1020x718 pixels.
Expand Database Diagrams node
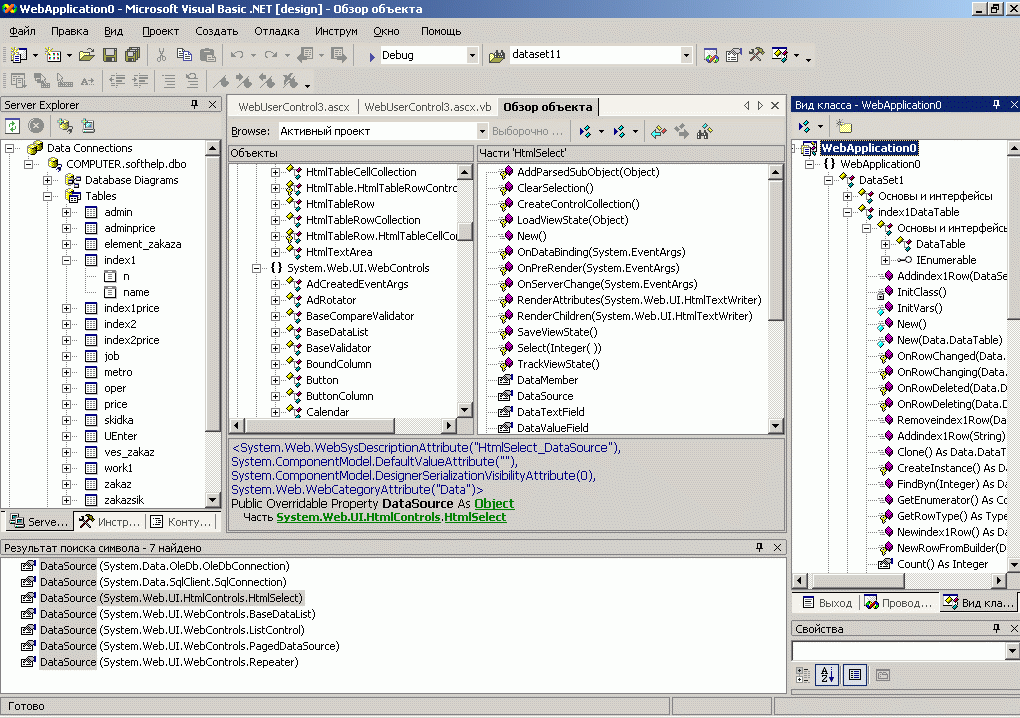pyautogui.click(x=47, y=180)
